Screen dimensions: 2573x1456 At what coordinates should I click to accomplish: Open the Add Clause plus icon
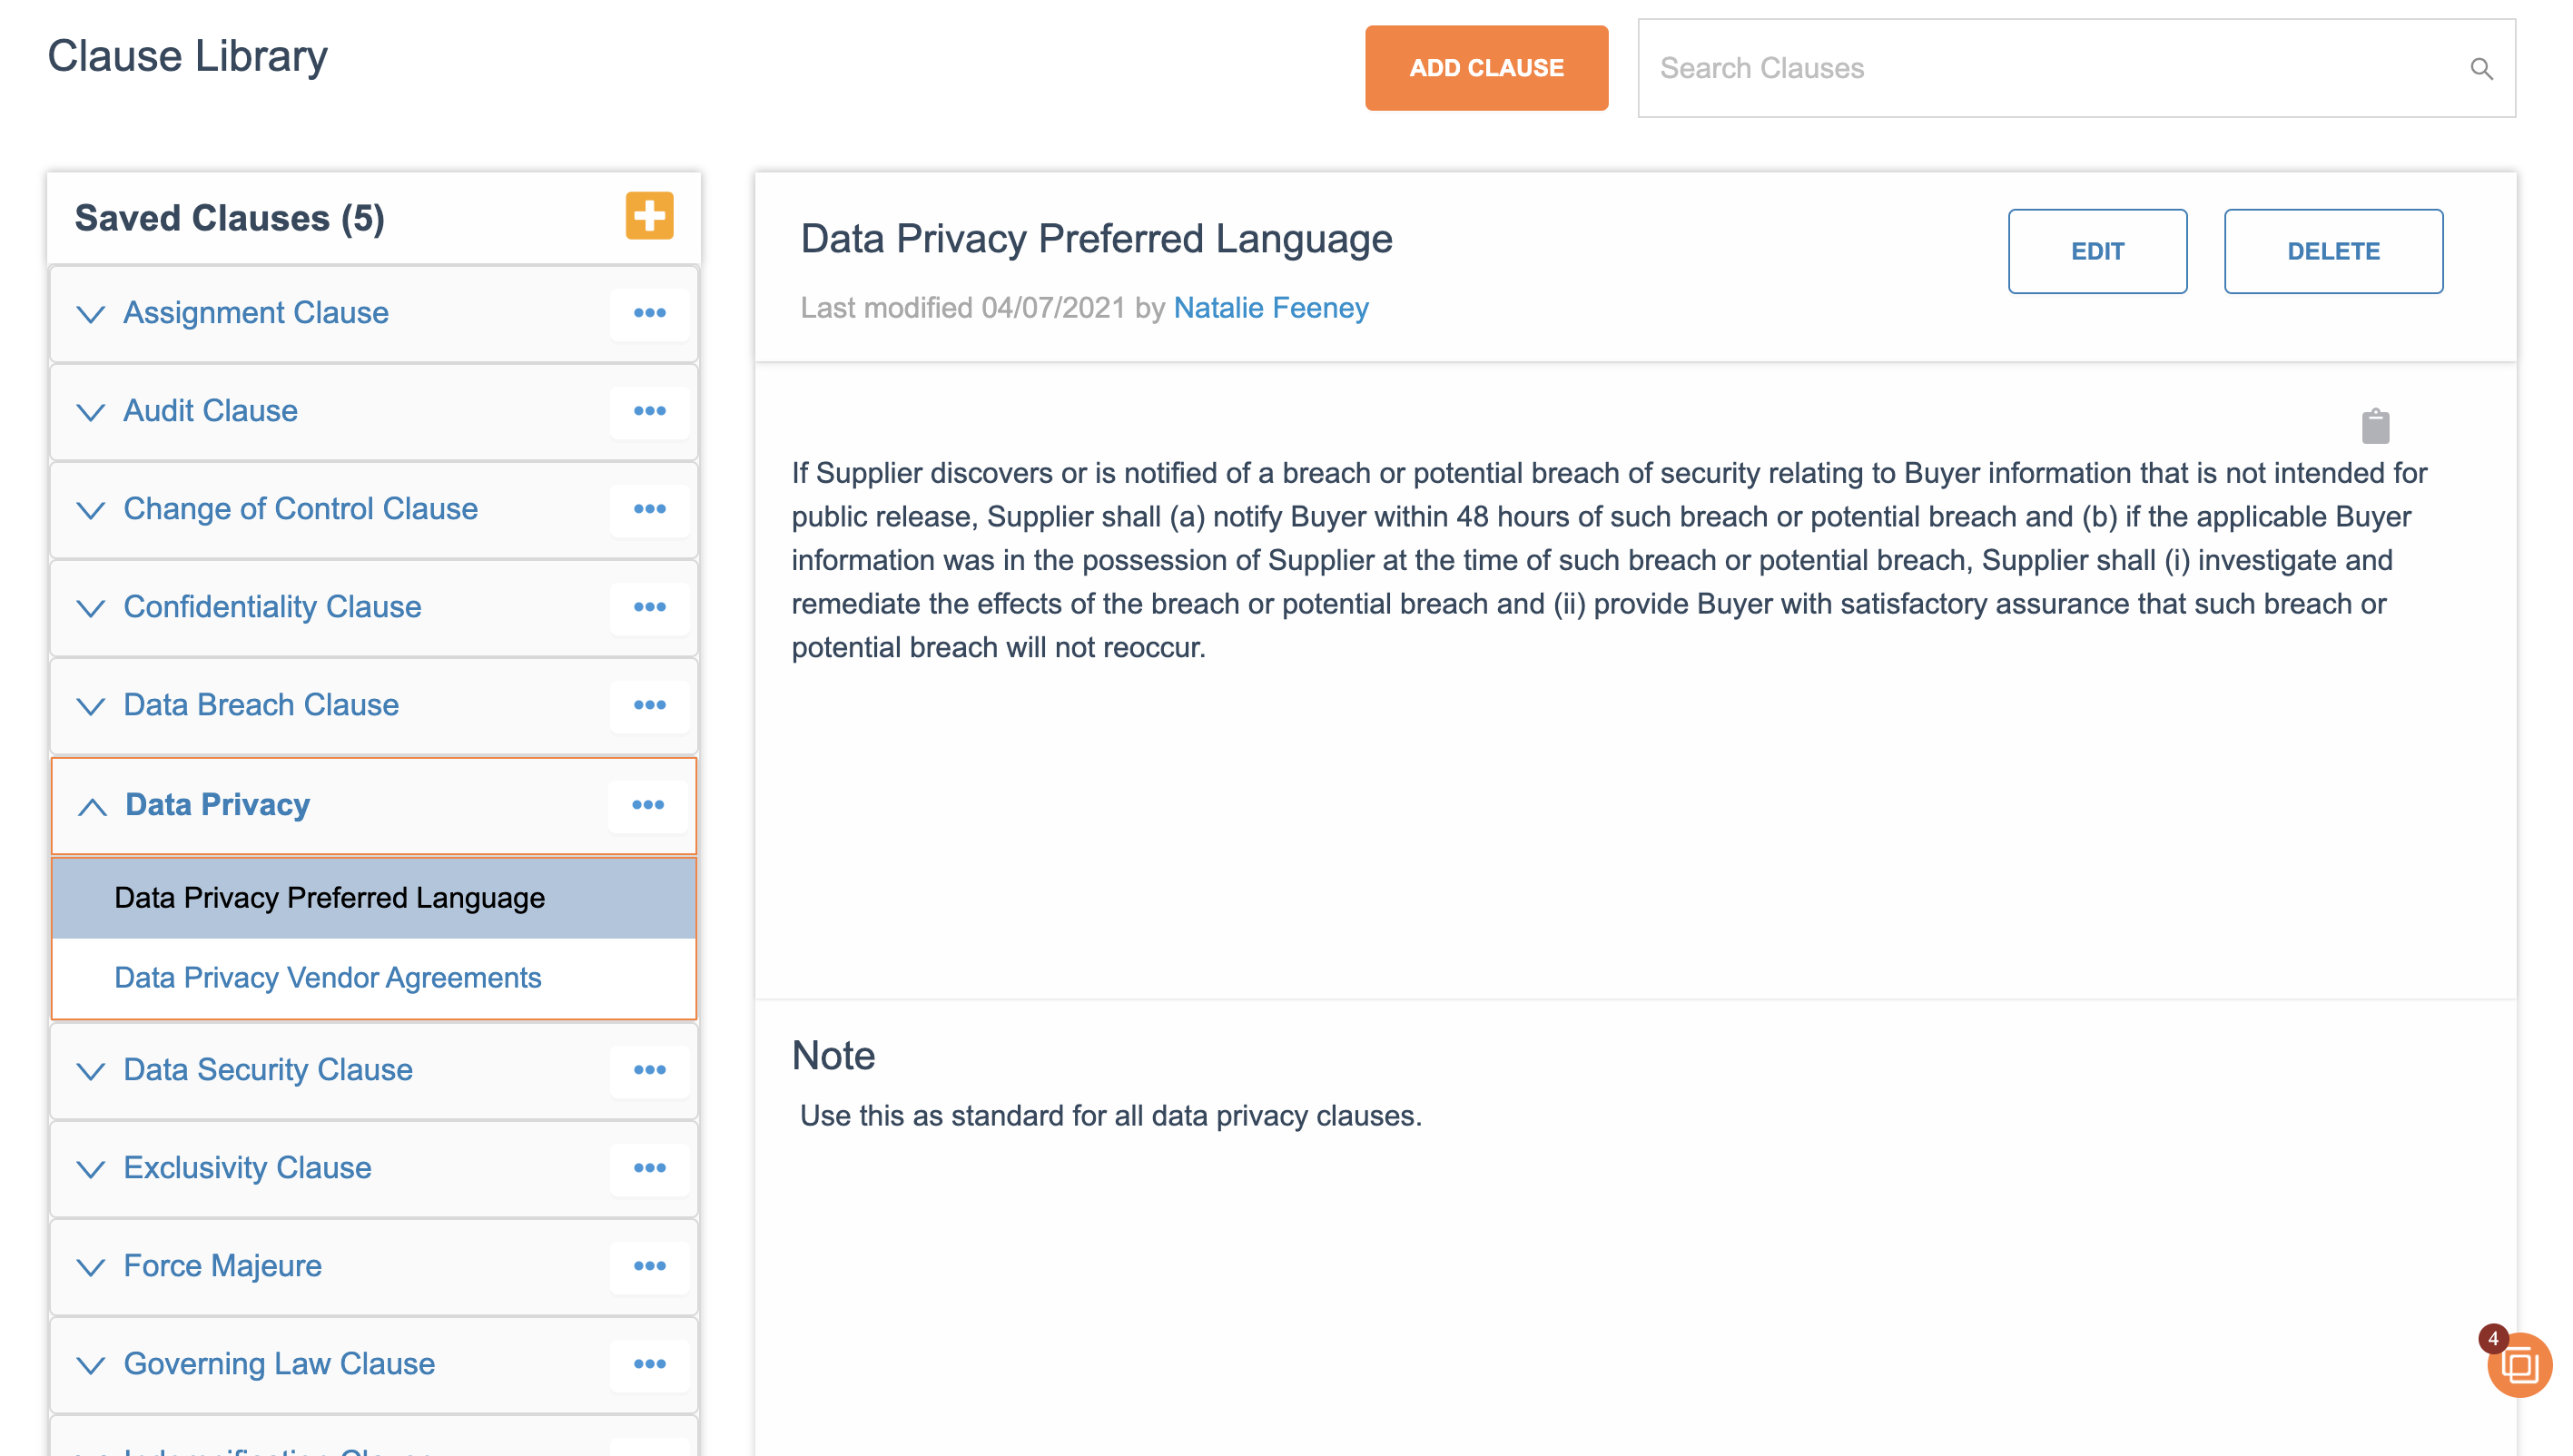point(649,215)
